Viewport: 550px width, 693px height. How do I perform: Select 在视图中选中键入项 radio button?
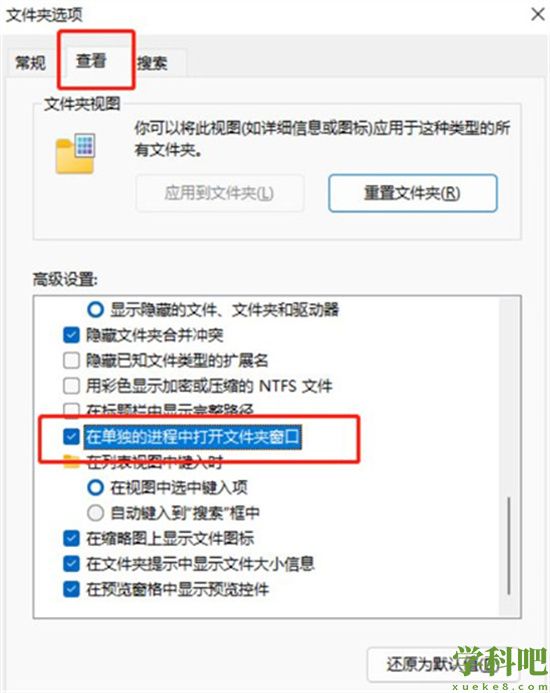95,487
